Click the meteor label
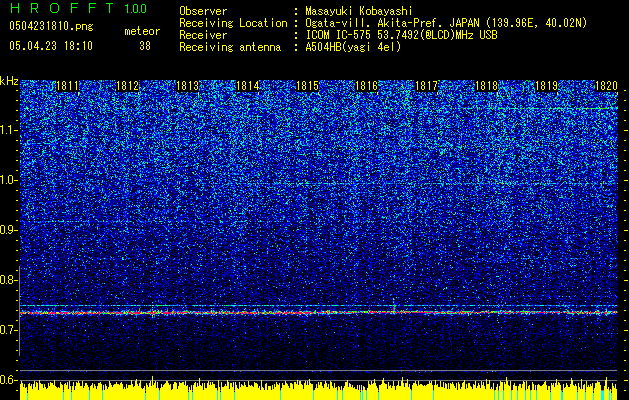629x400 pixels. [x=142, y=31]
